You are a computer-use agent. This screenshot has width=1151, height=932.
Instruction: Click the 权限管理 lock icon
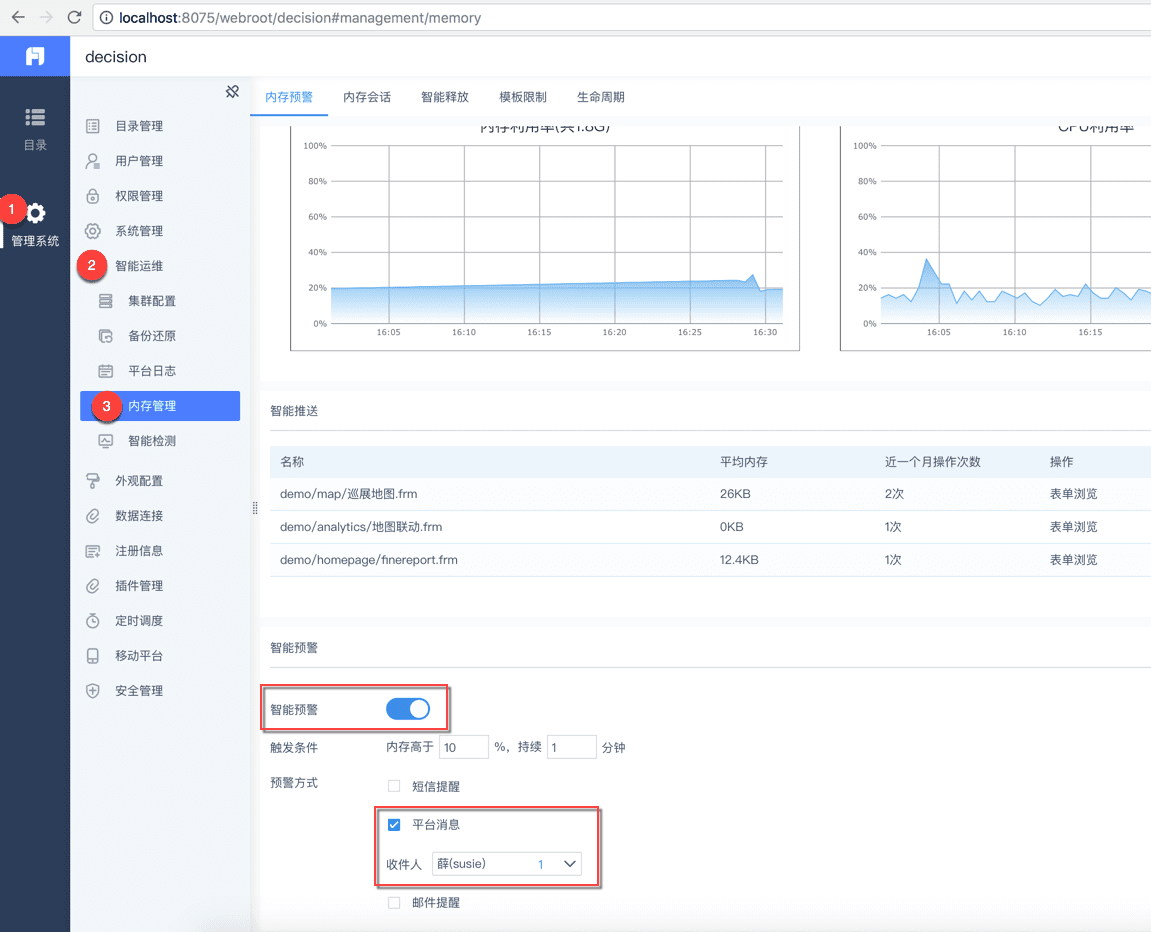point(93,196)
